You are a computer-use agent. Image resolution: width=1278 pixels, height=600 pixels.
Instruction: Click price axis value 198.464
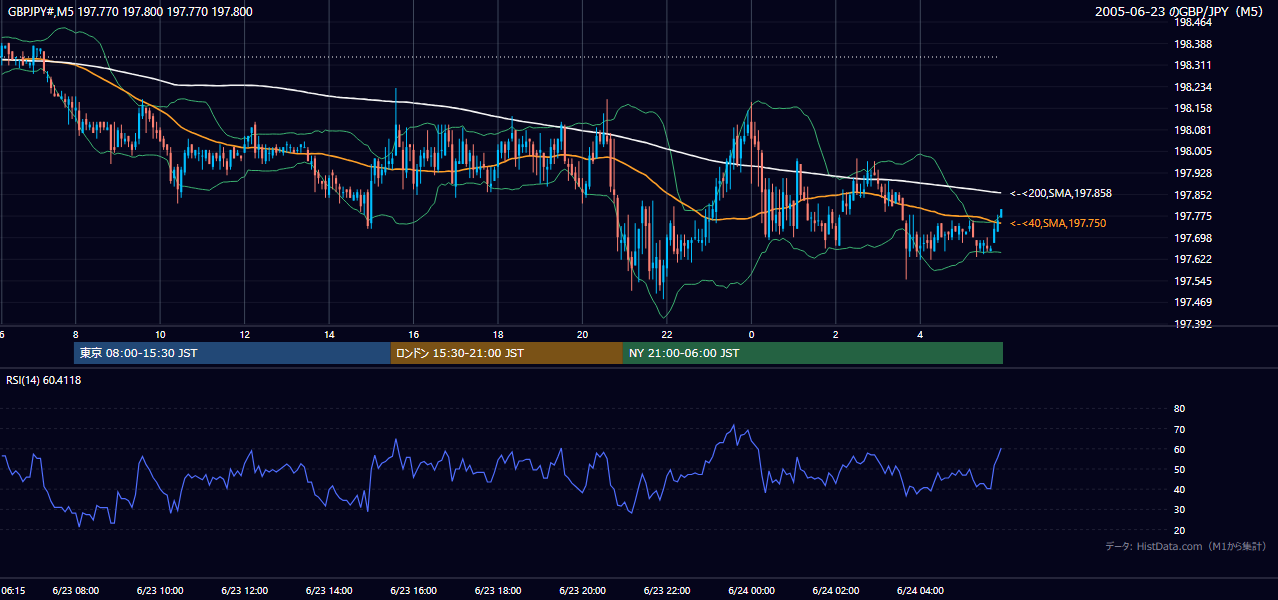click(x=1194, y=23)
